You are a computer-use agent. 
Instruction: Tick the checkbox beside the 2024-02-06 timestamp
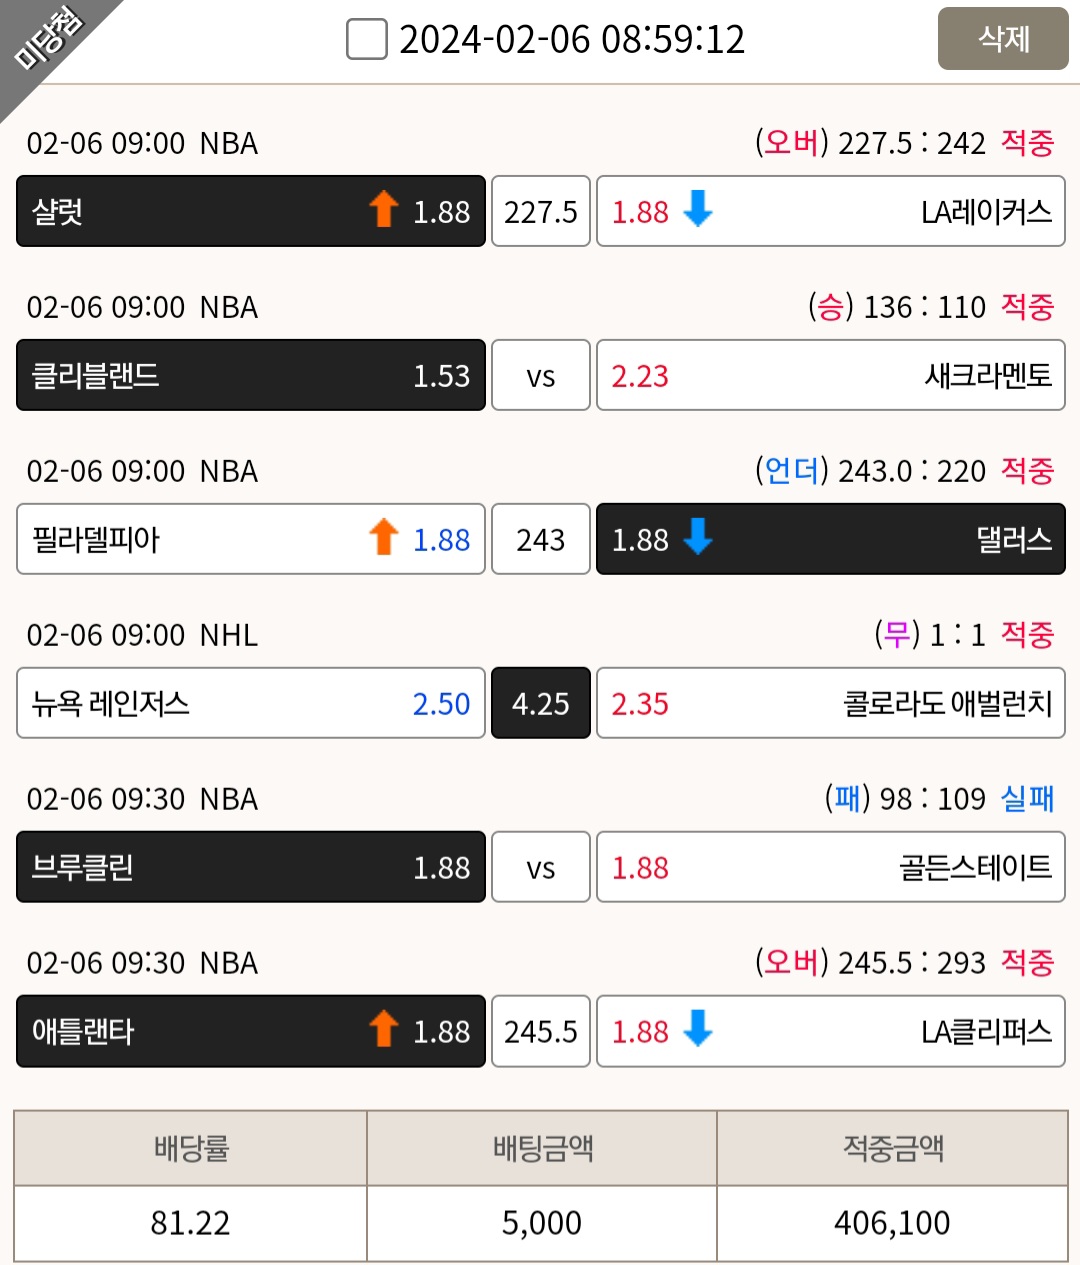click(366, 40)
